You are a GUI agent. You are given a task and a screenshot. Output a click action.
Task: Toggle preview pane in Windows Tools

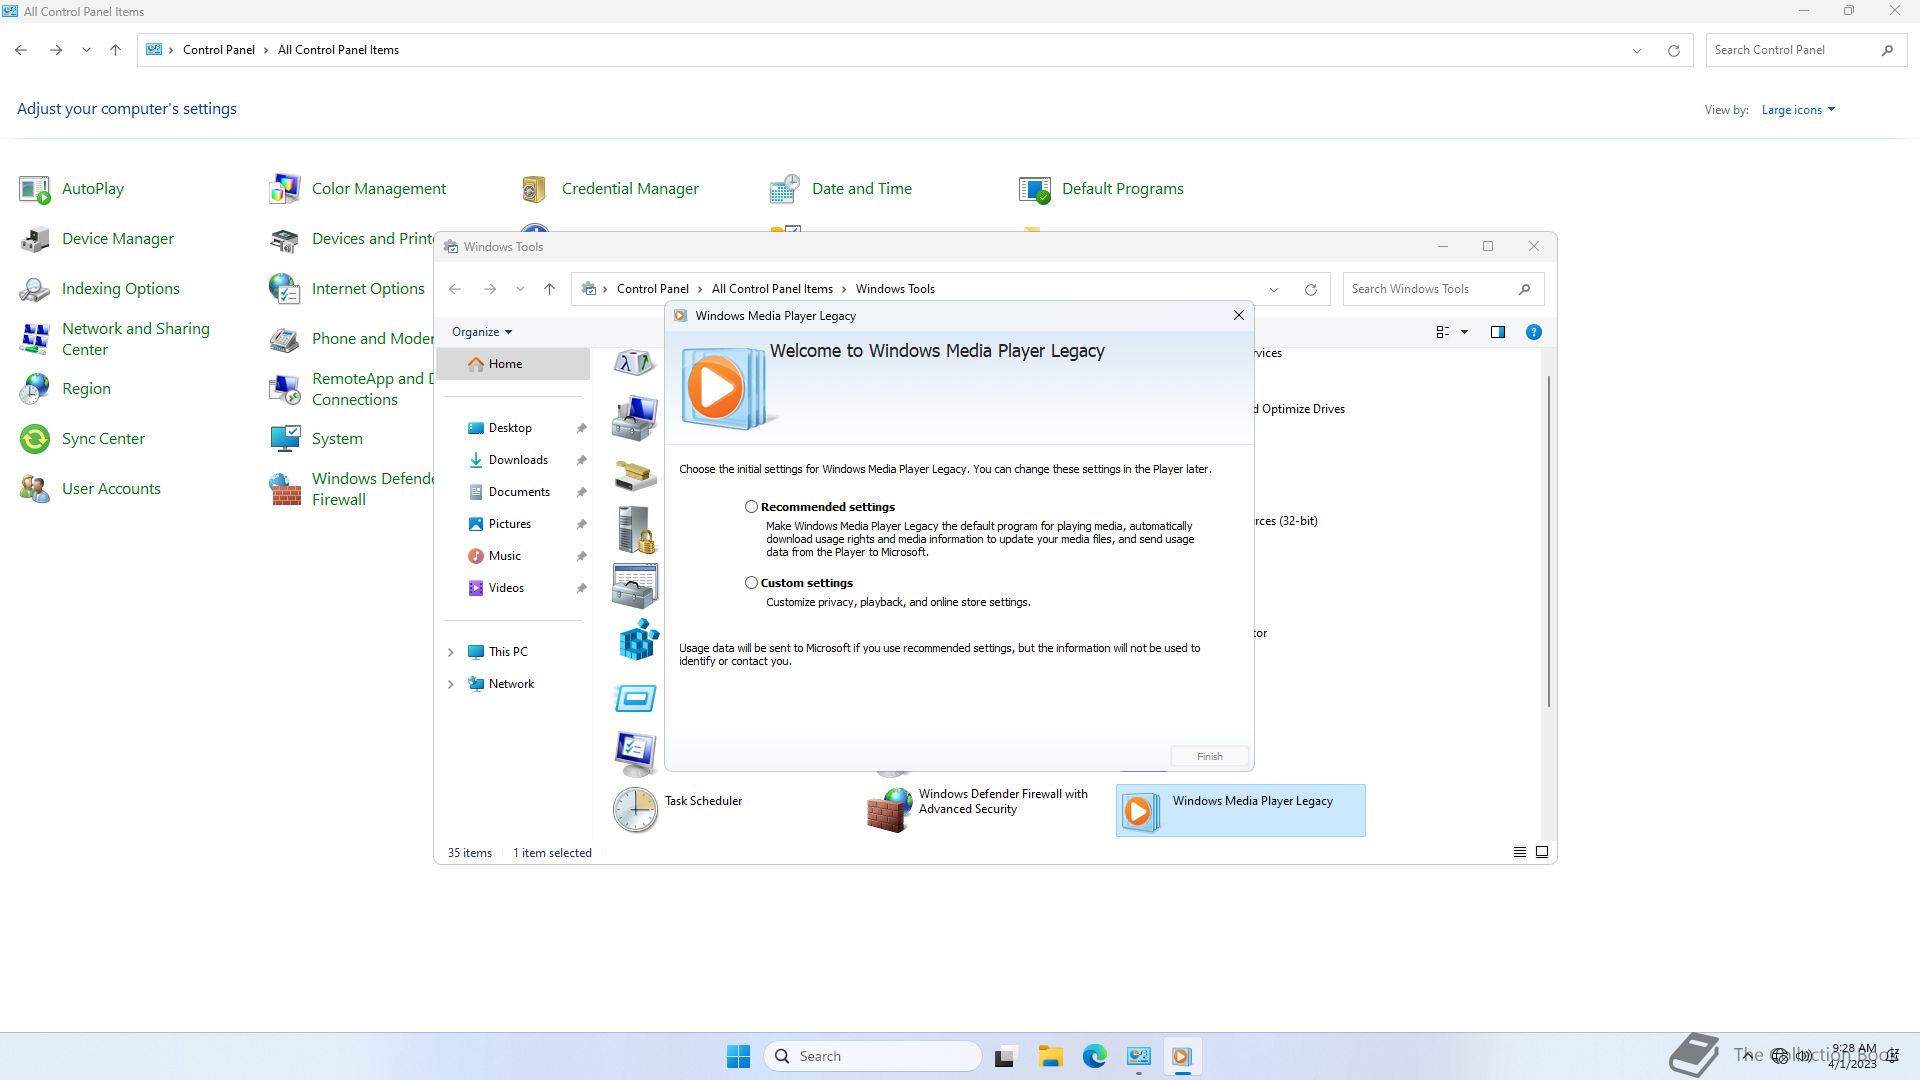(1498, 332)
